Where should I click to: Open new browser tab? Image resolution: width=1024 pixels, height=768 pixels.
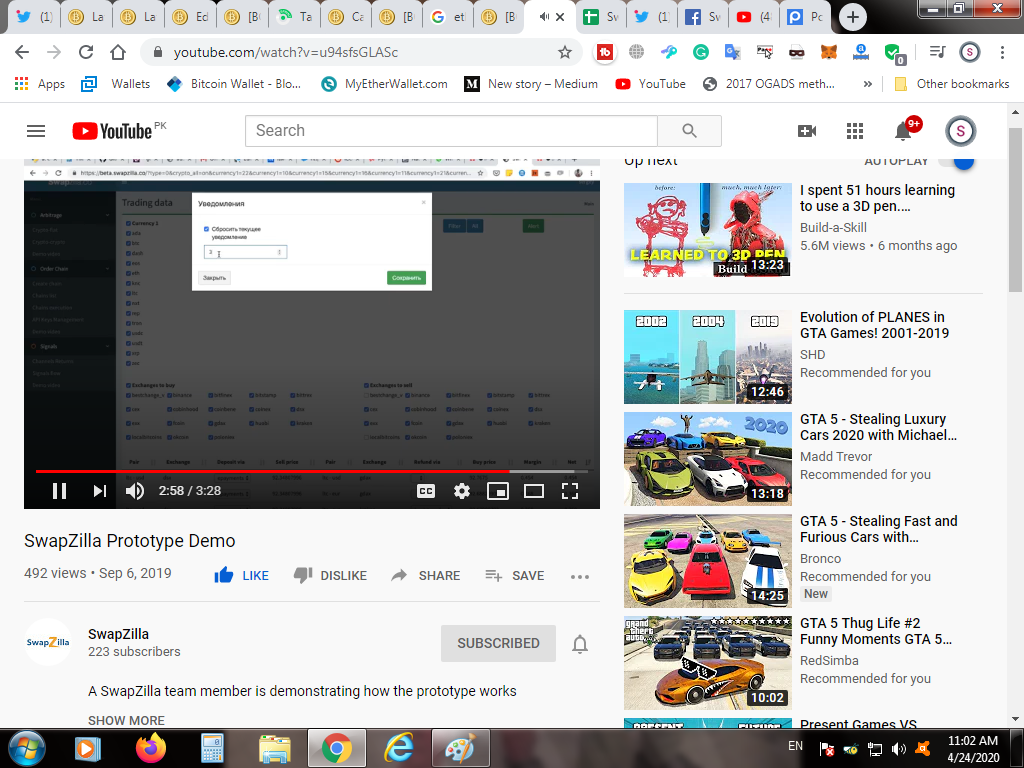pyautogui.click(x=852, y=17)
